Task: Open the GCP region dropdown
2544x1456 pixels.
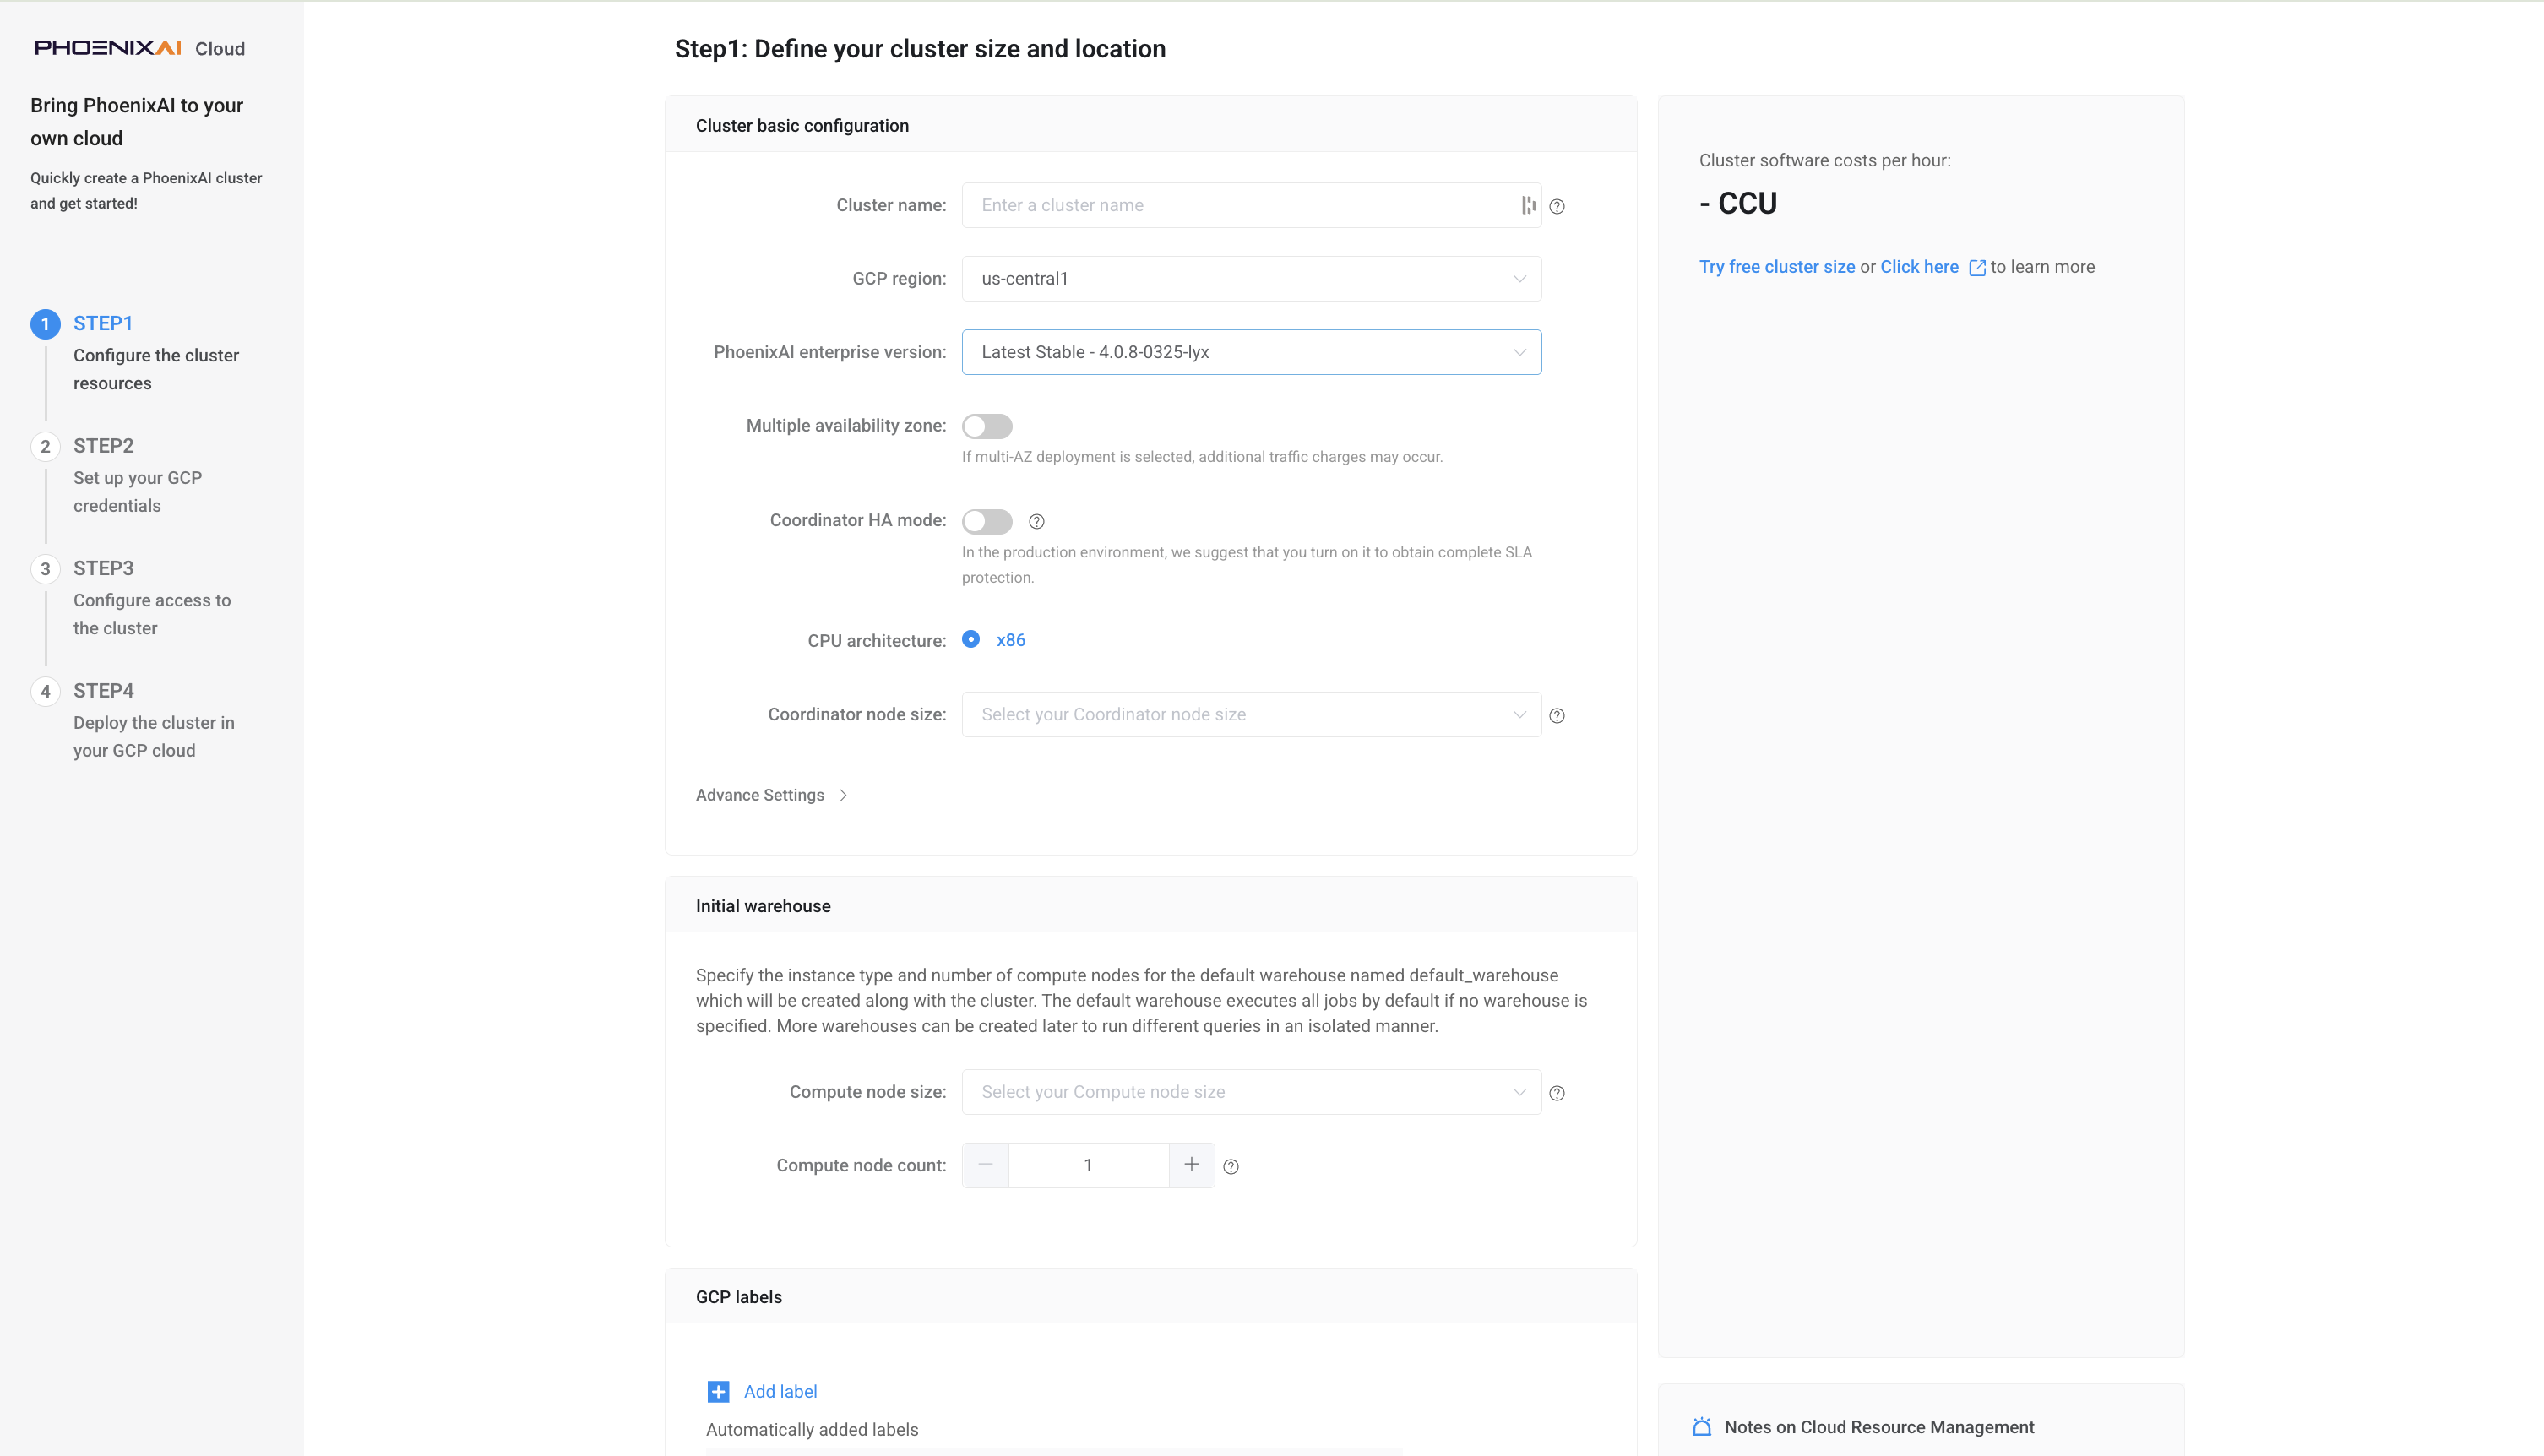Action: coord(1251,279)
